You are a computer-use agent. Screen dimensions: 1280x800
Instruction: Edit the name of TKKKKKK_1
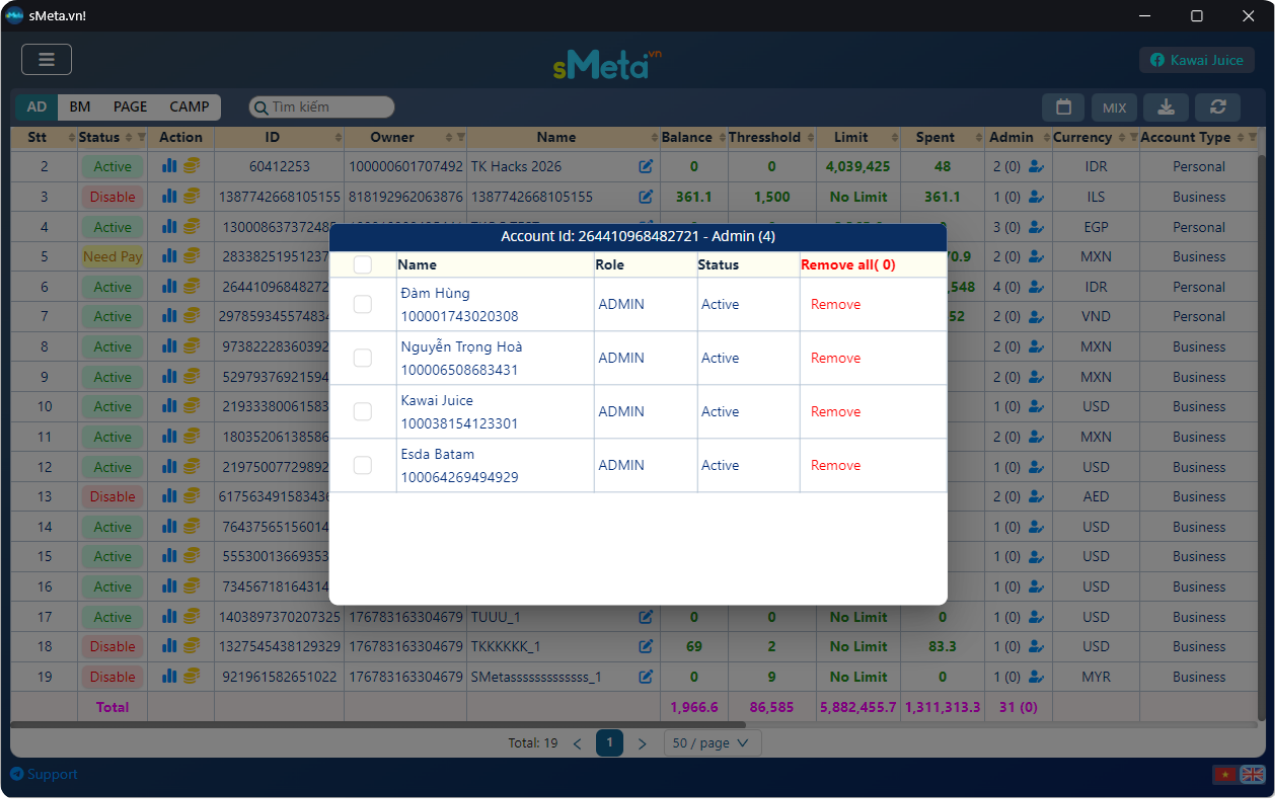coord(646,647)
